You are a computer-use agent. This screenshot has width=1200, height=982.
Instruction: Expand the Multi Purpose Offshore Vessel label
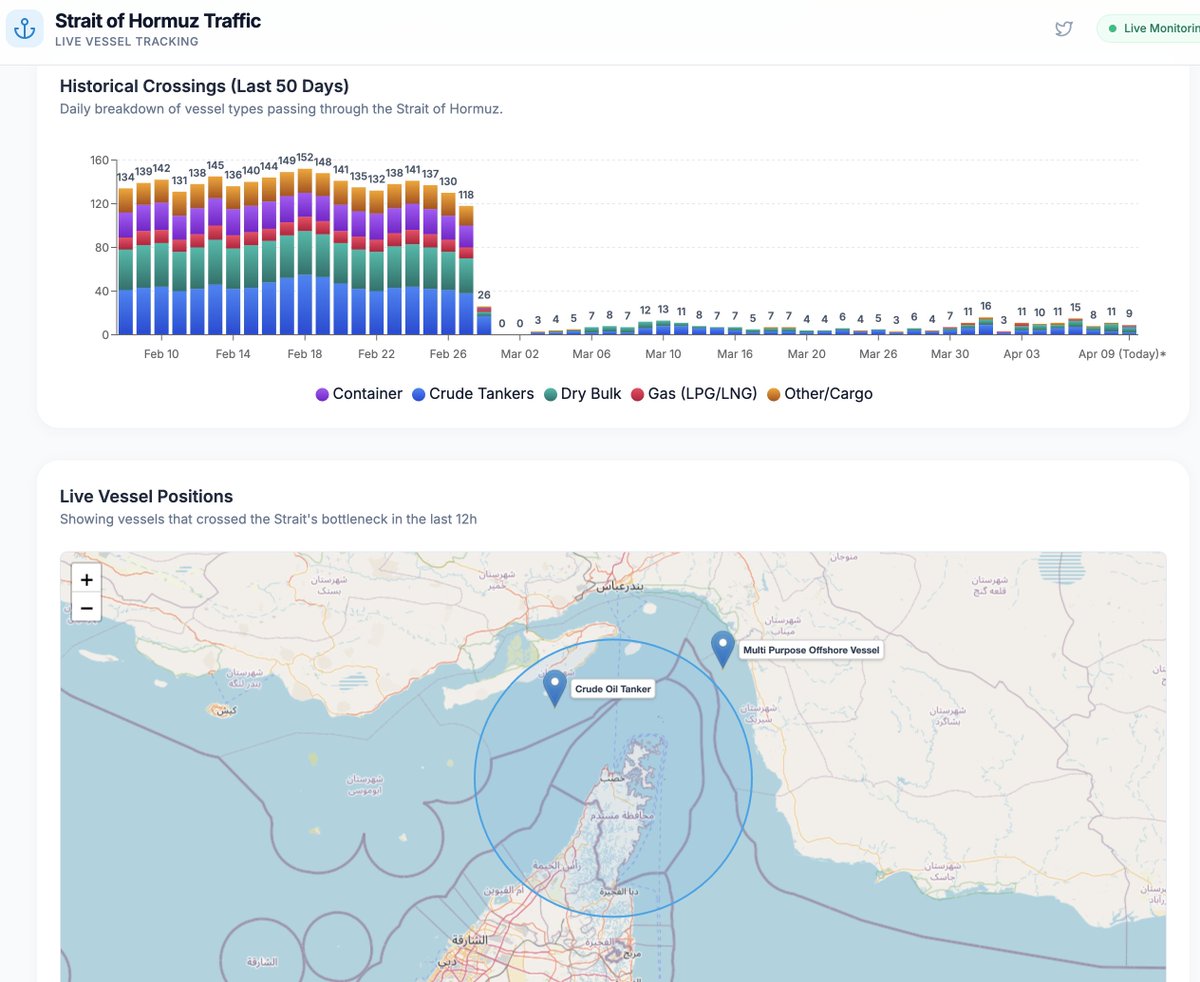coord(811,650)
